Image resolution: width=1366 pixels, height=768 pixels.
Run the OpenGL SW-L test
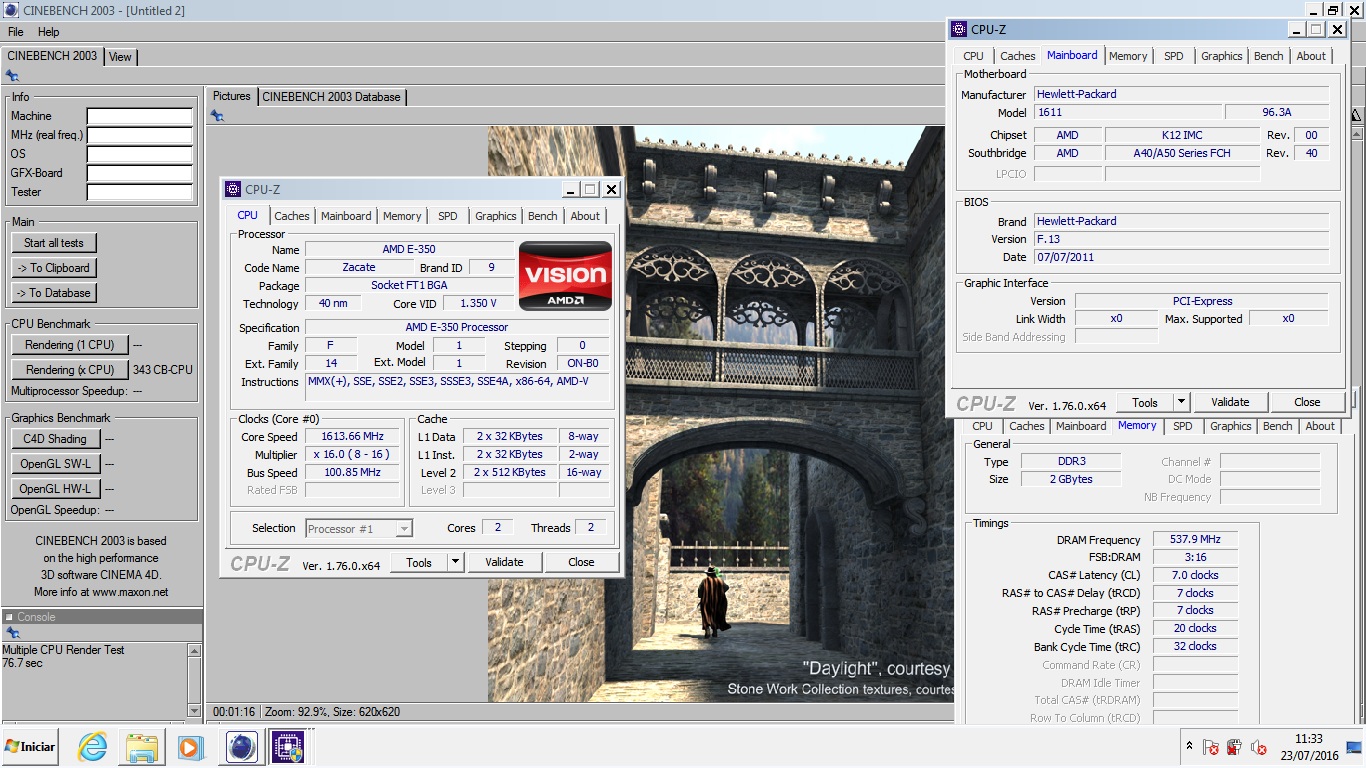pos(55,464)
